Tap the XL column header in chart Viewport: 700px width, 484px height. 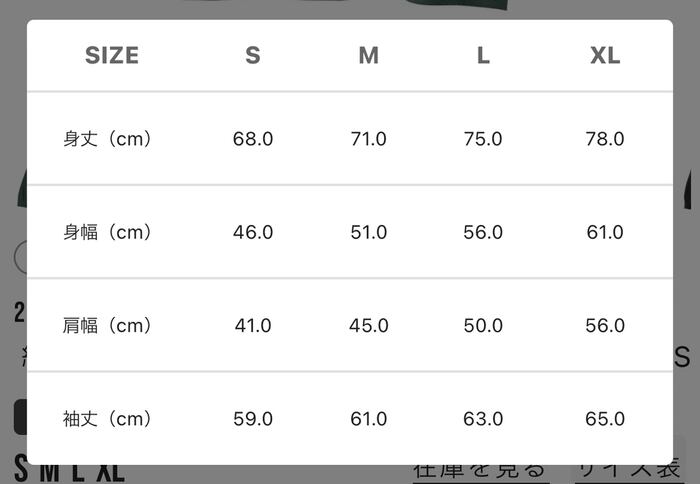pos(605,56)
